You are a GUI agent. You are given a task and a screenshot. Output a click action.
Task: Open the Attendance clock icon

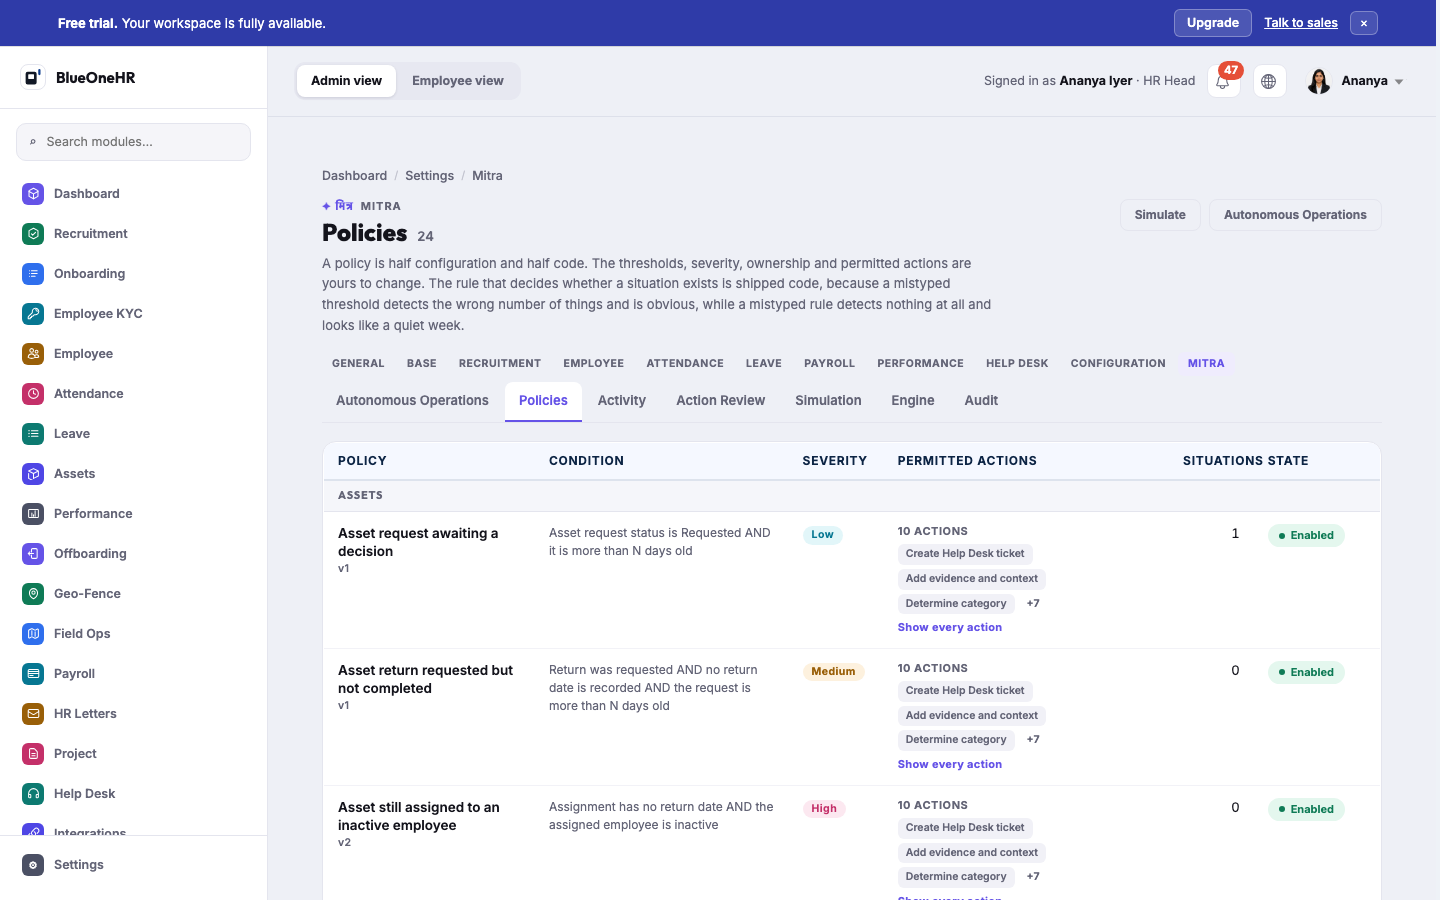33,394
